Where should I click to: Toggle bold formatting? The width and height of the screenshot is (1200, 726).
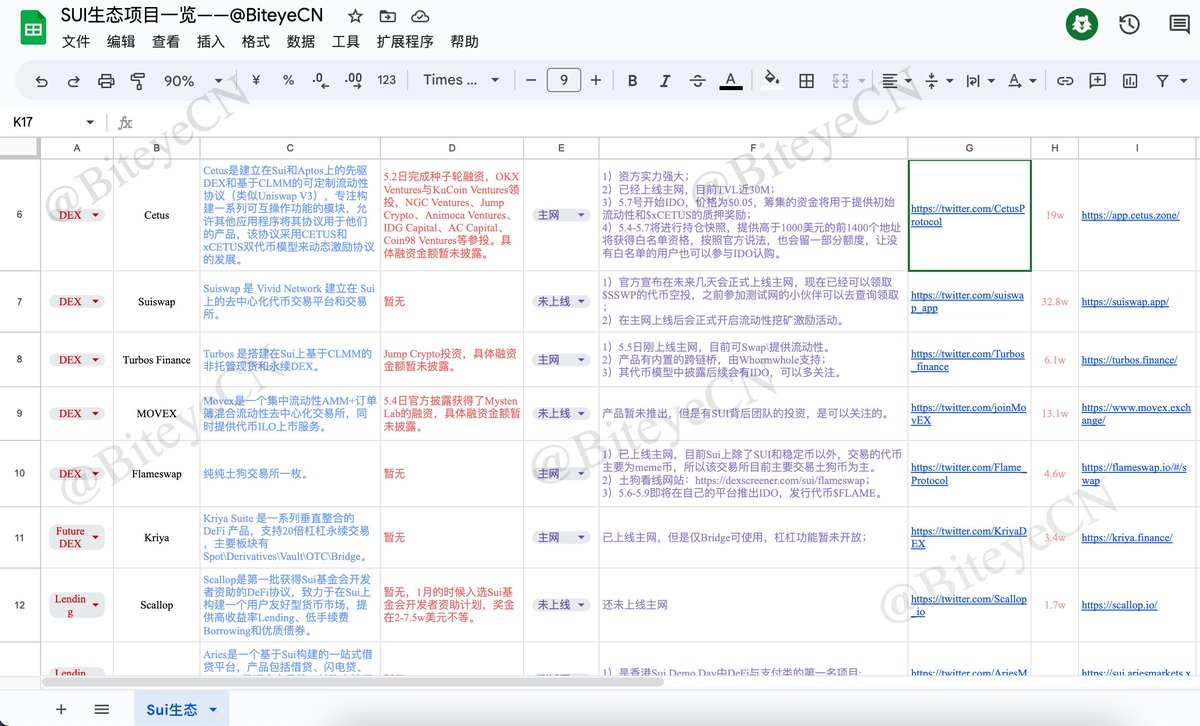pyautogui.click(x=633, y=81)
